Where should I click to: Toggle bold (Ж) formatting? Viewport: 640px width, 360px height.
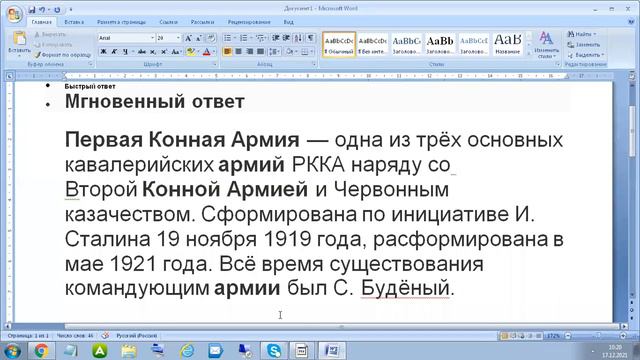pyautogui.click(x=103, y=51)
